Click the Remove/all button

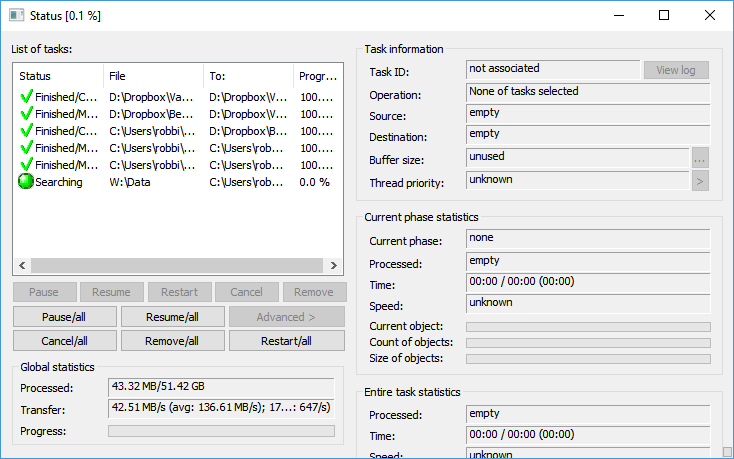[x=172, y=341]
